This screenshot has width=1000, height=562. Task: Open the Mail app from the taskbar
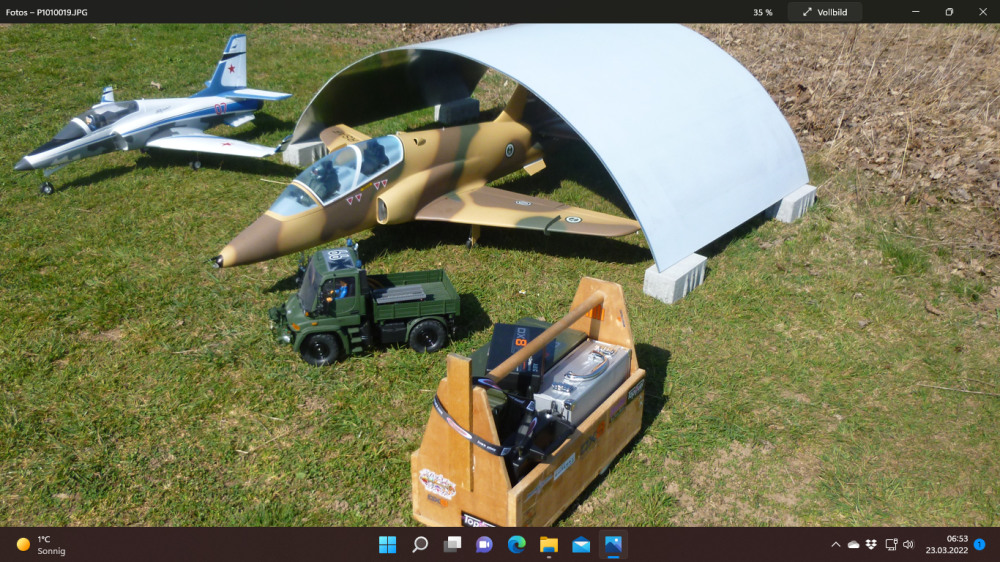pyautogui.click(x=581, y=544)
